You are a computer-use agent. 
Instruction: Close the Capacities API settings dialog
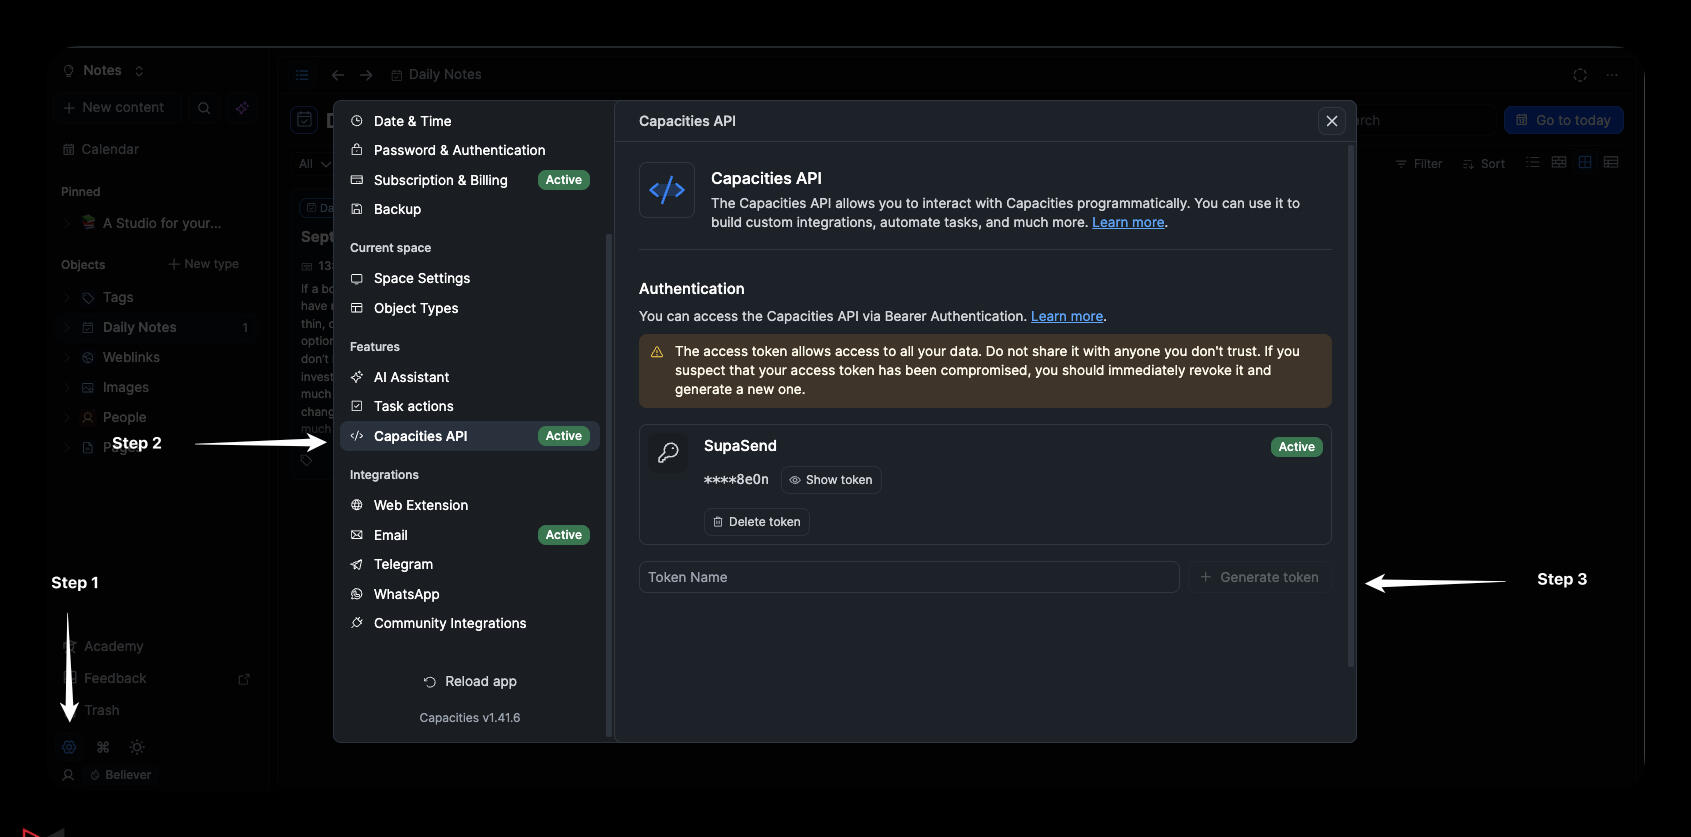pyautogui.click(x=1331, y=121)
